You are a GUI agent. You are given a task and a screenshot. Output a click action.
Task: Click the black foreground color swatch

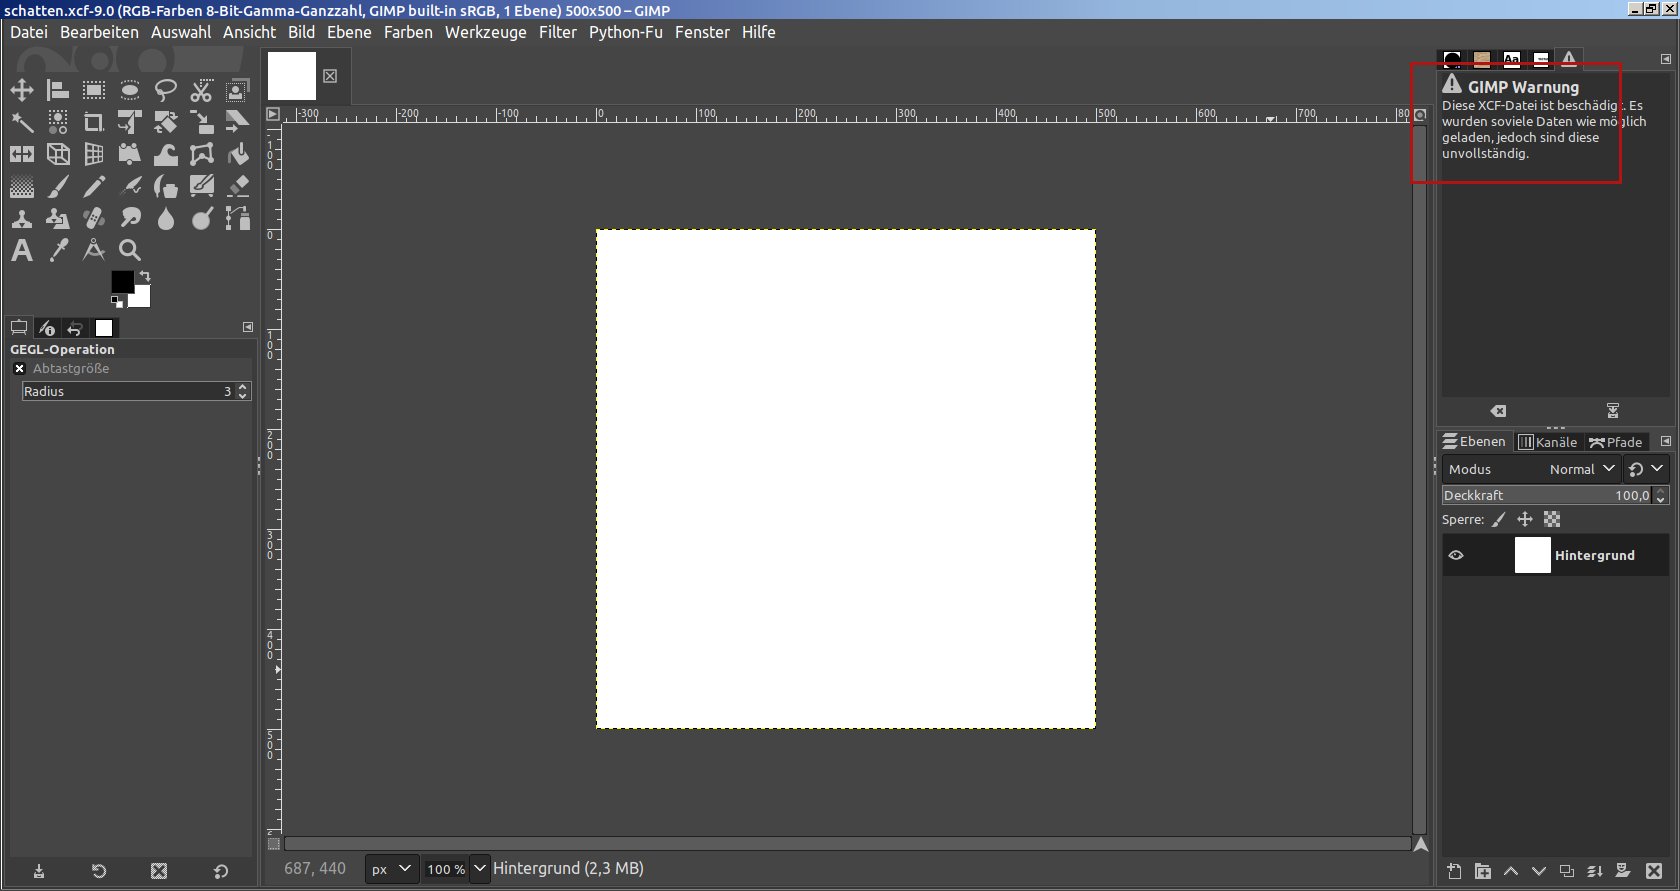[122, 282]
